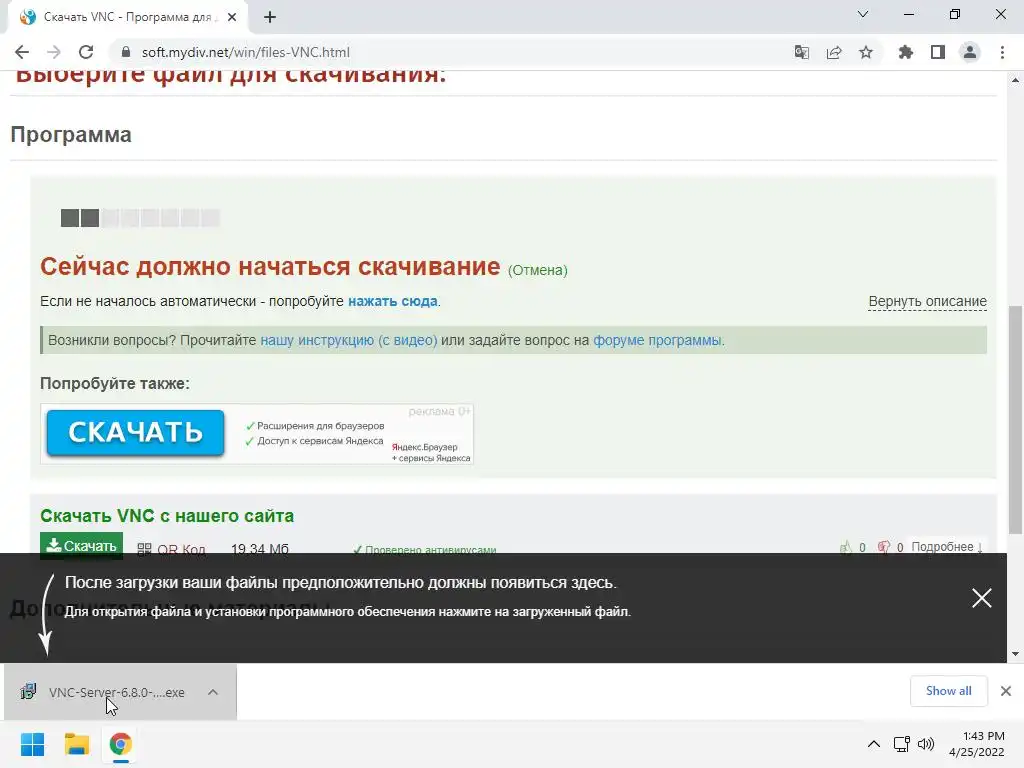This screenshot has height=768, width=1024.
Task: Click the scrollbar up arrow
Action: pyautogui.click(x=1015, y=80)
